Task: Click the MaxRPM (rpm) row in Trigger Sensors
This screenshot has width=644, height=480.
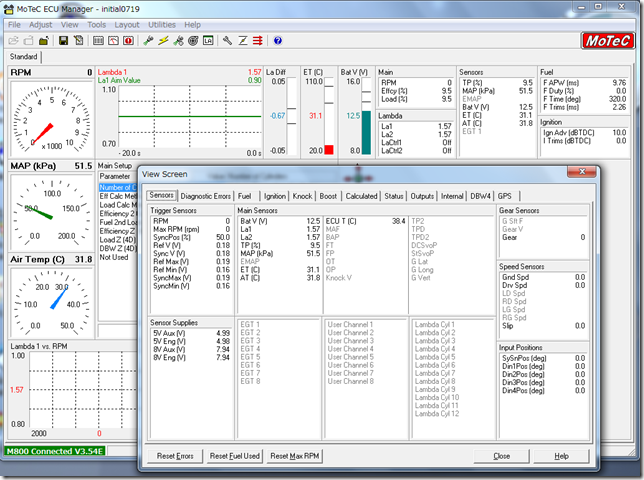Action: pyautogui.click(x=191, y=229)
